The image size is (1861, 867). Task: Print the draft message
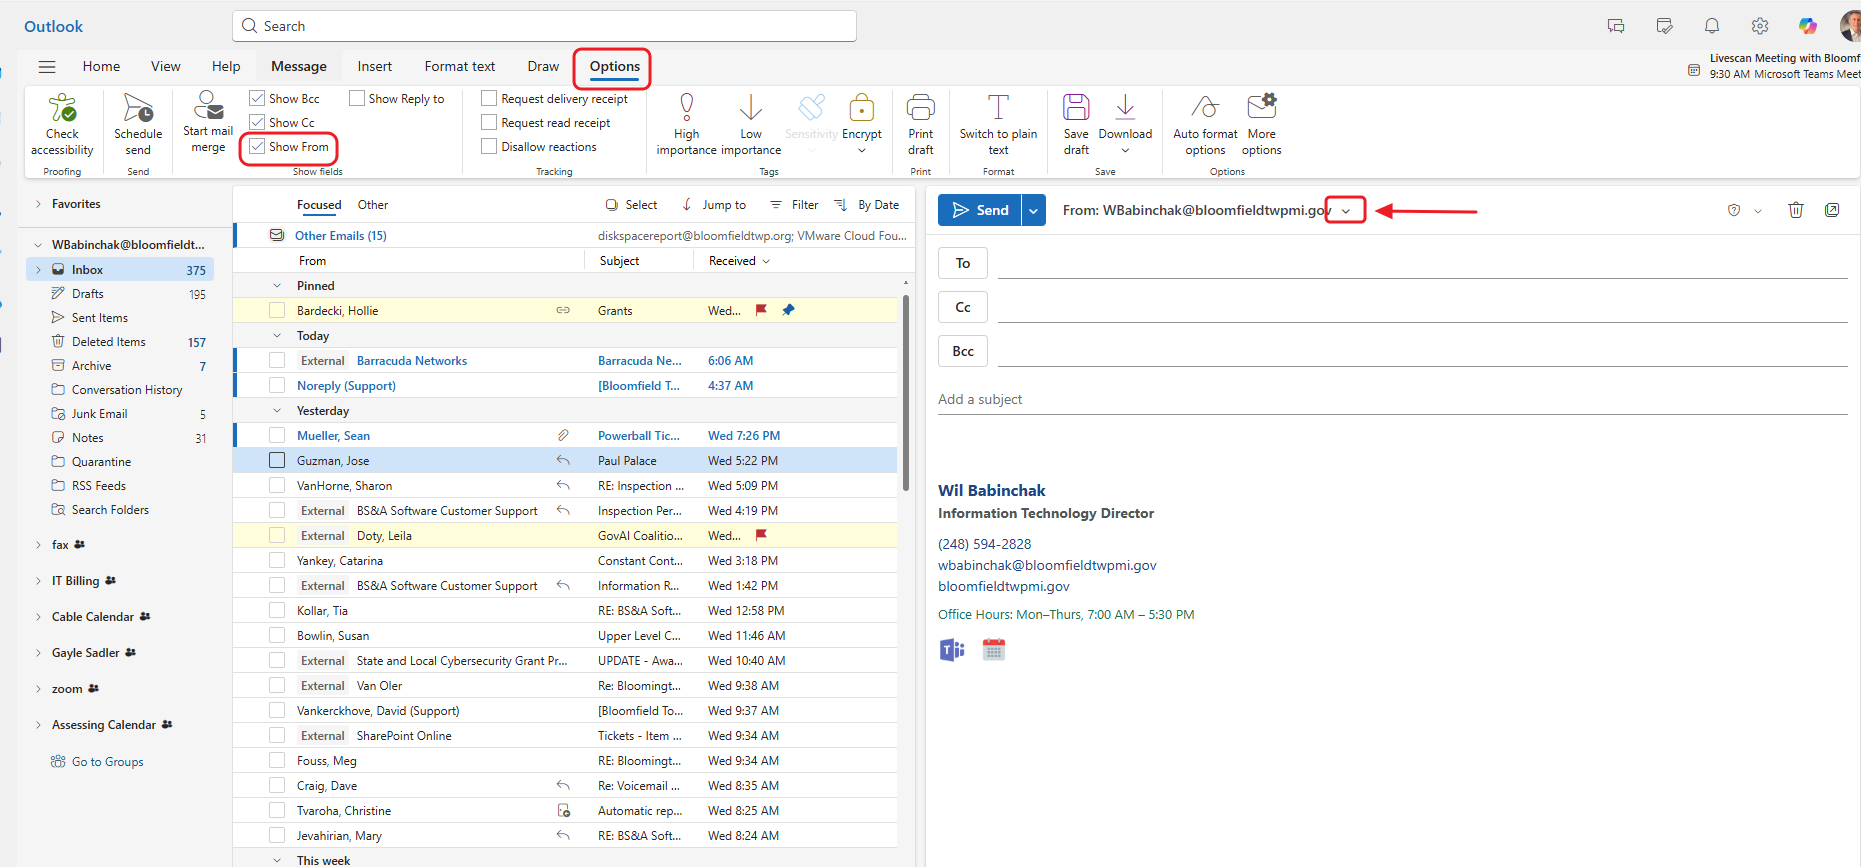tap(921, 124)
